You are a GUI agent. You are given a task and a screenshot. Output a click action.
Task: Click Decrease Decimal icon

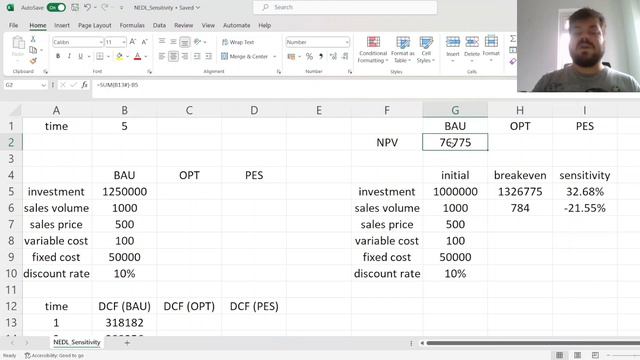[x=345, y=56]
